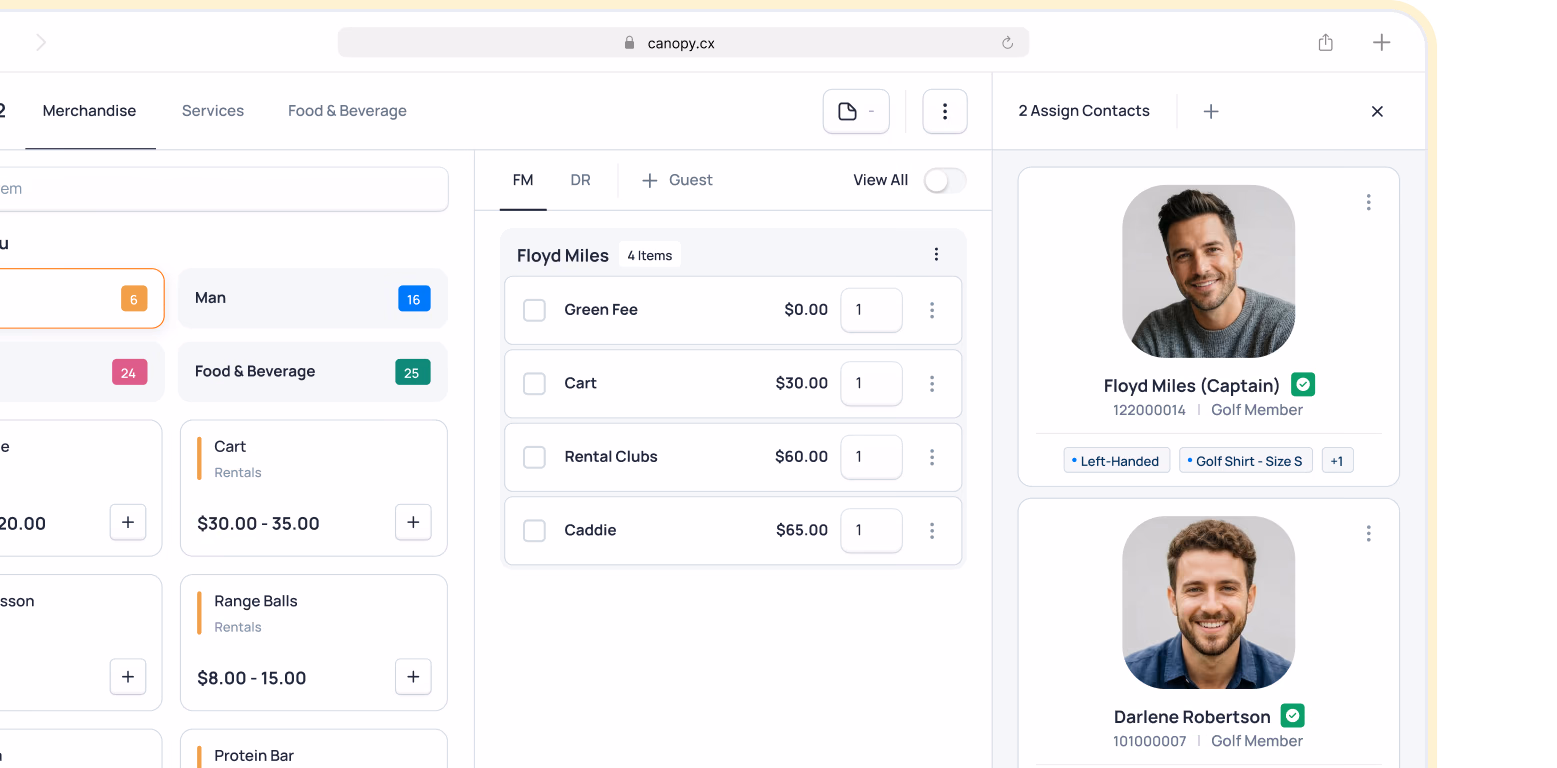
Task: Open the vertical three-dot menu in header
Action: 945,111
